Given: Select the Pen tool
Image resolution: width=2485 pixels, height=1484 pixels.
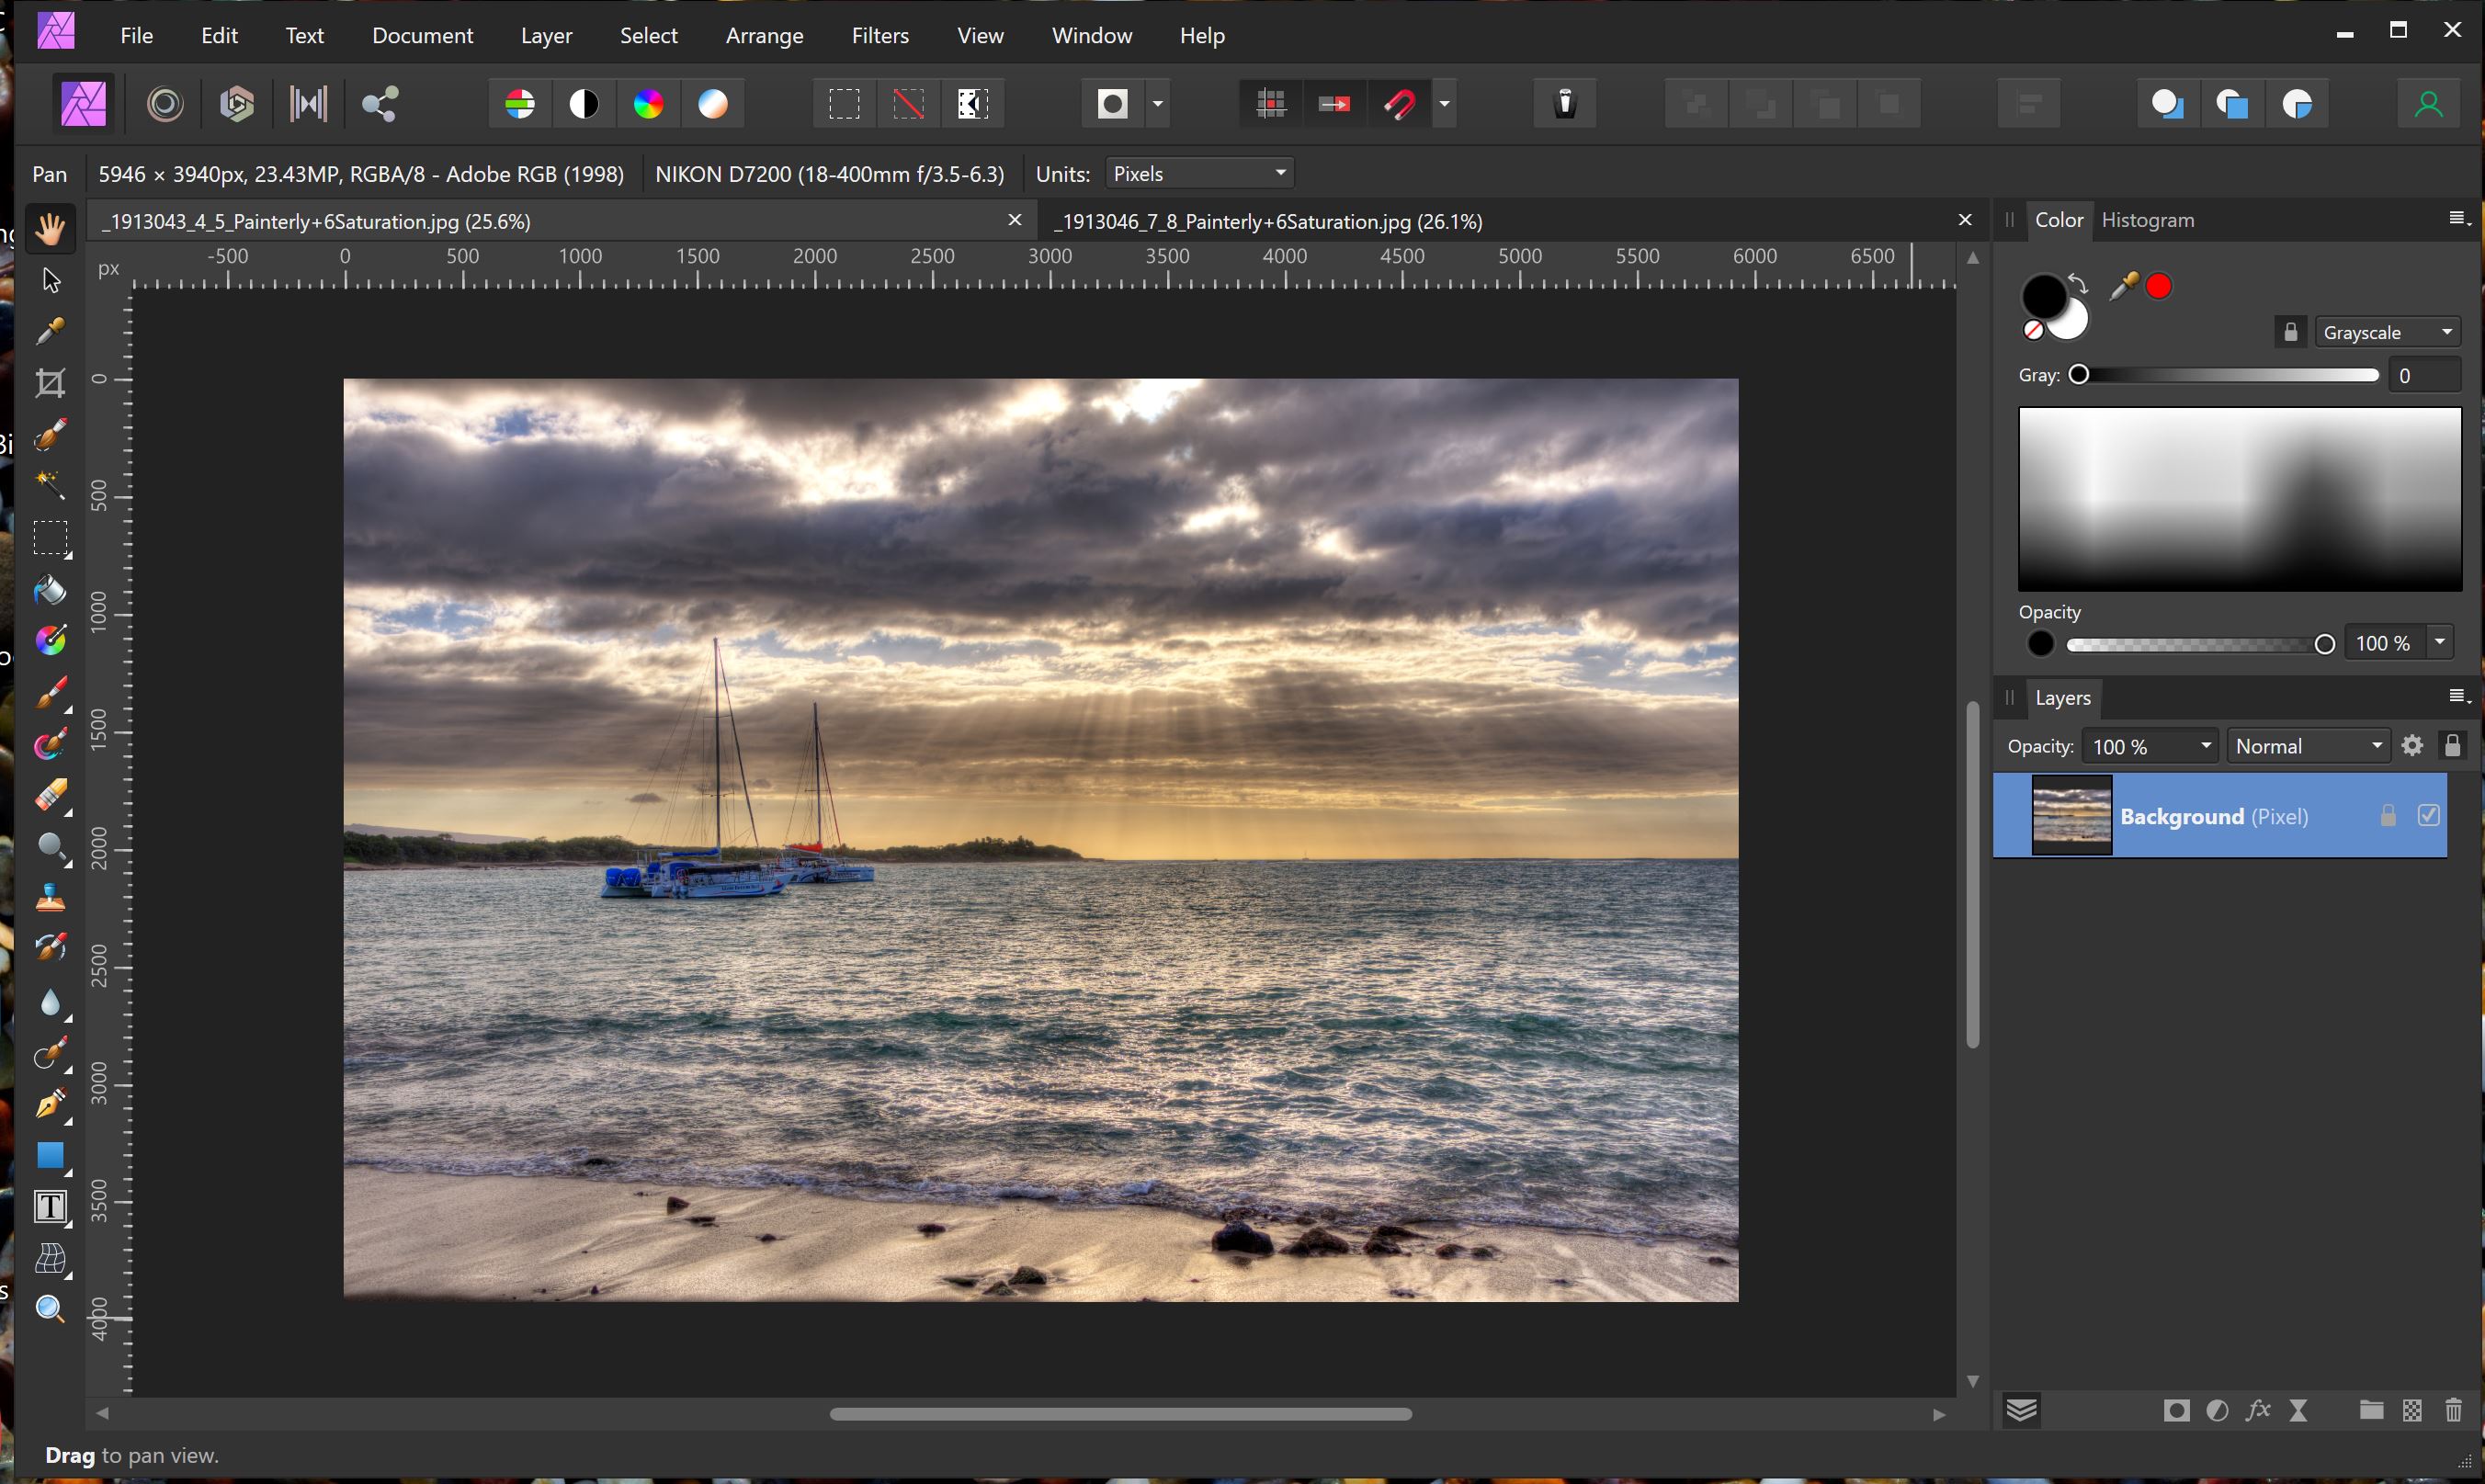Looking at the screenshot, I should (x=50, y=1105).
